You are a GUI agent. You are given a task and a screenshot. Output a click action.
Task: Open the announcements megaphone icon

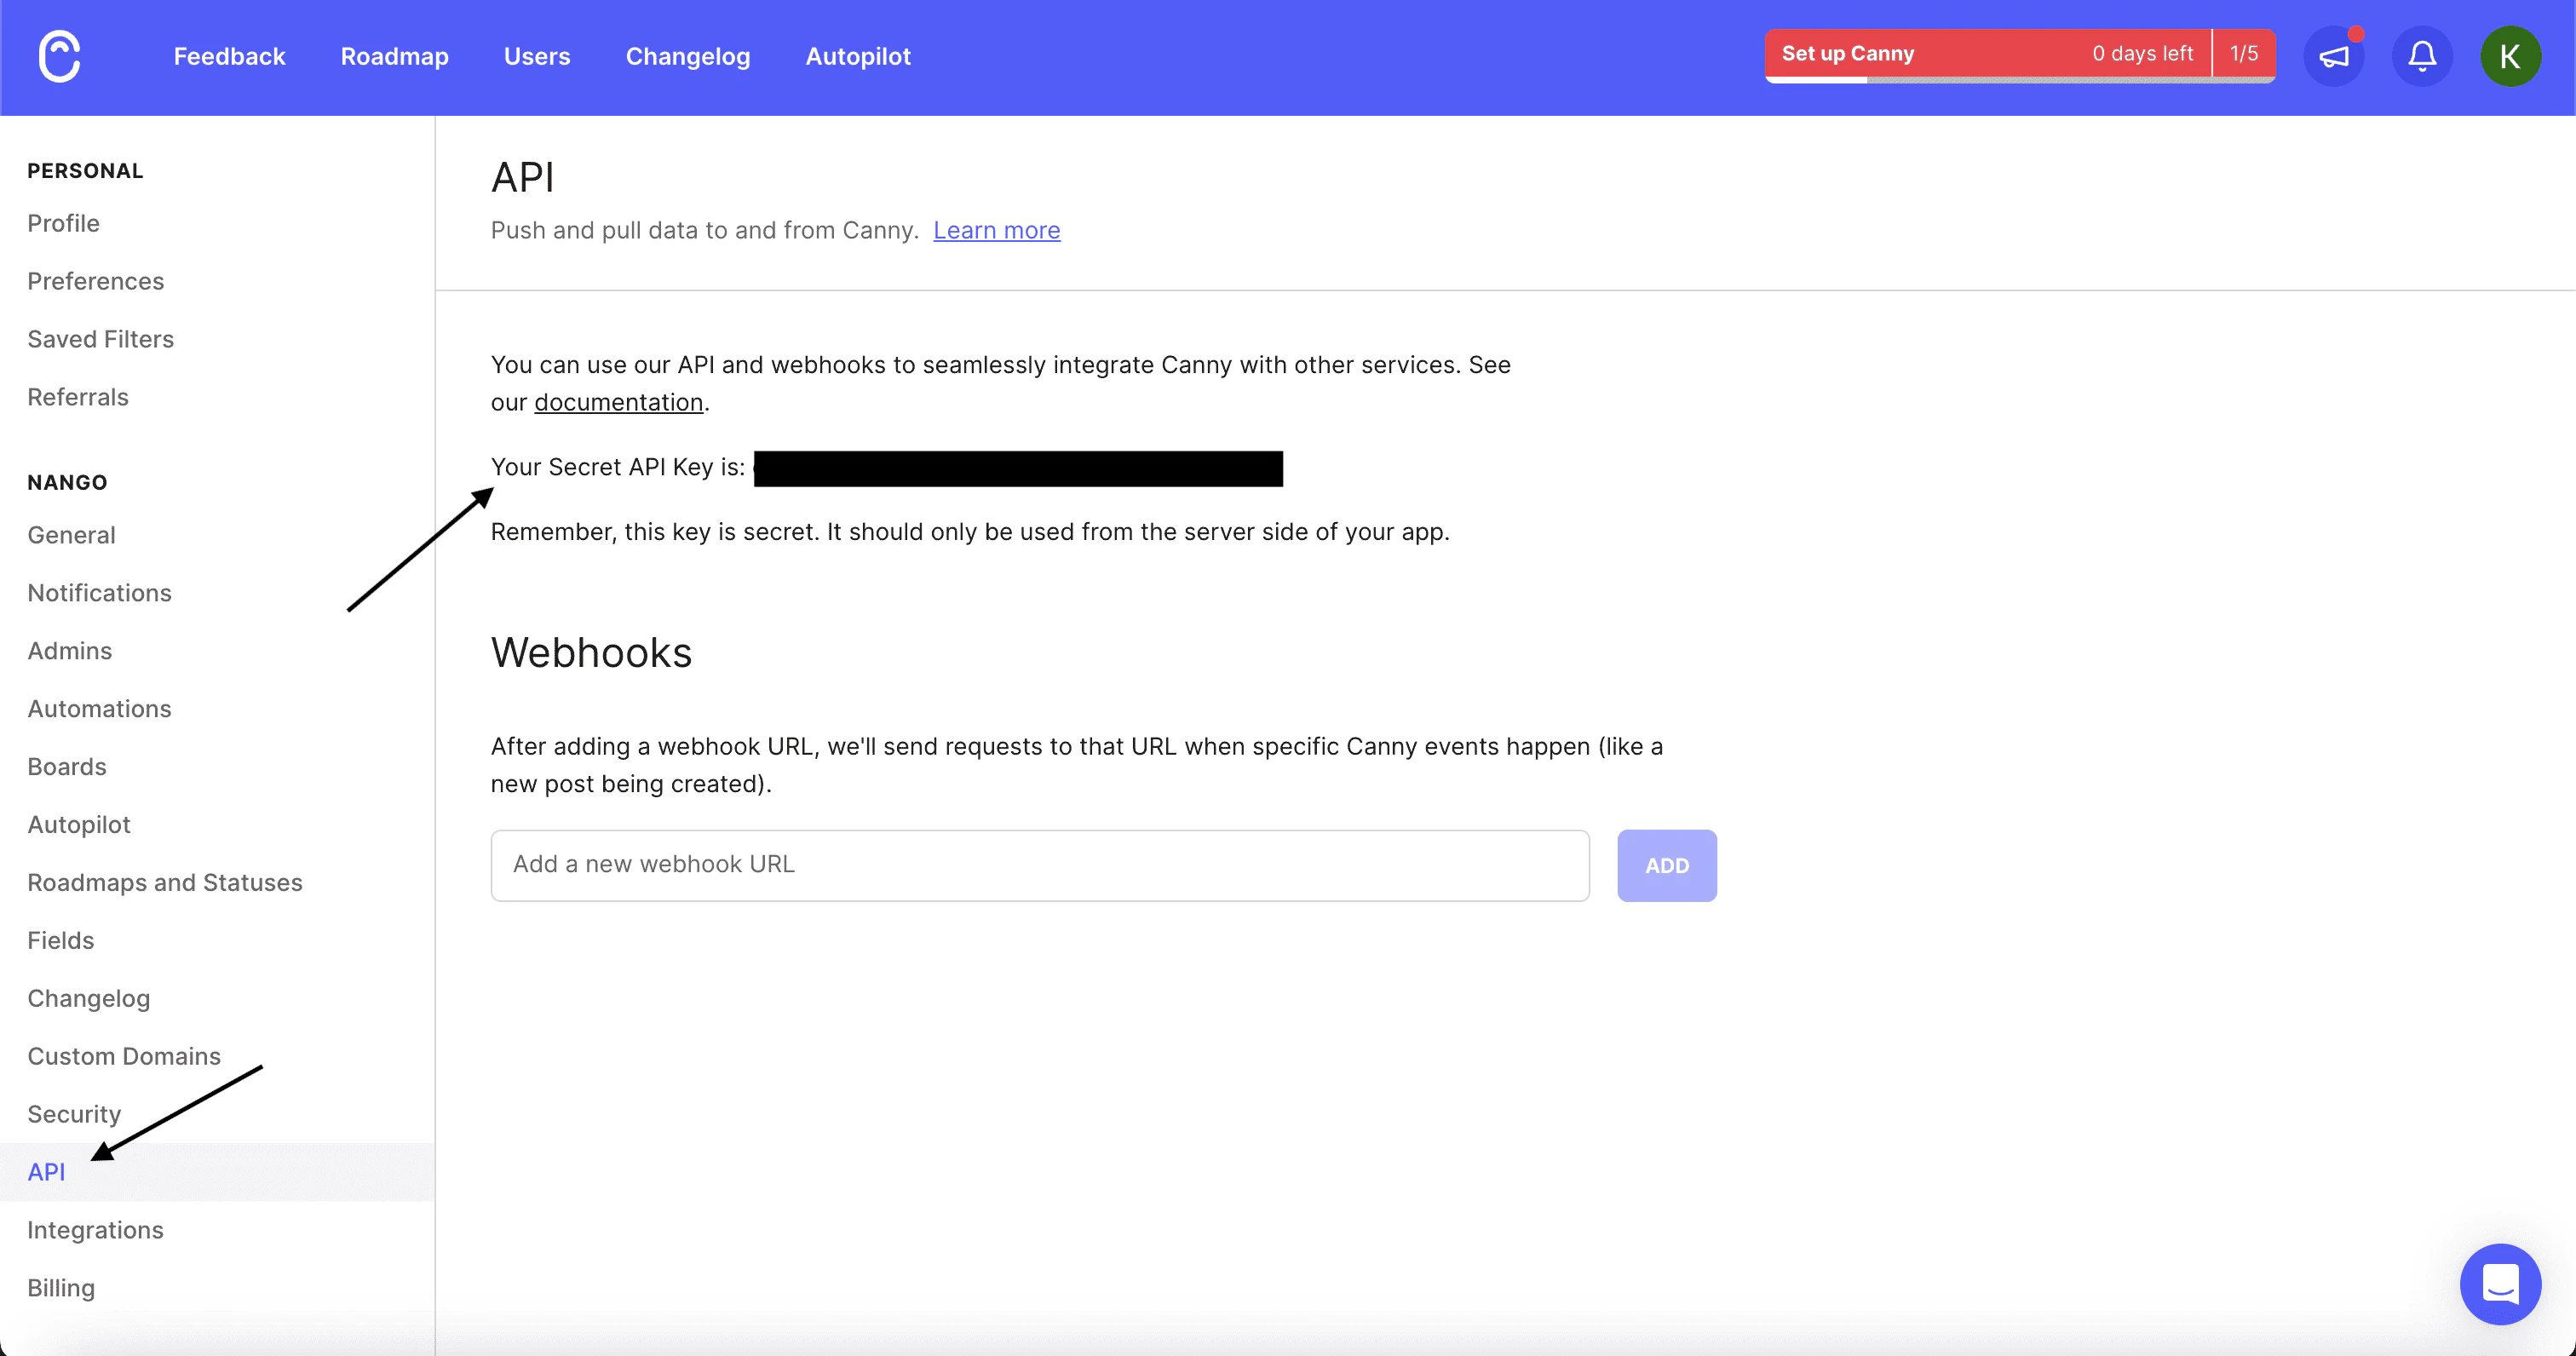tap(2333, 57)
